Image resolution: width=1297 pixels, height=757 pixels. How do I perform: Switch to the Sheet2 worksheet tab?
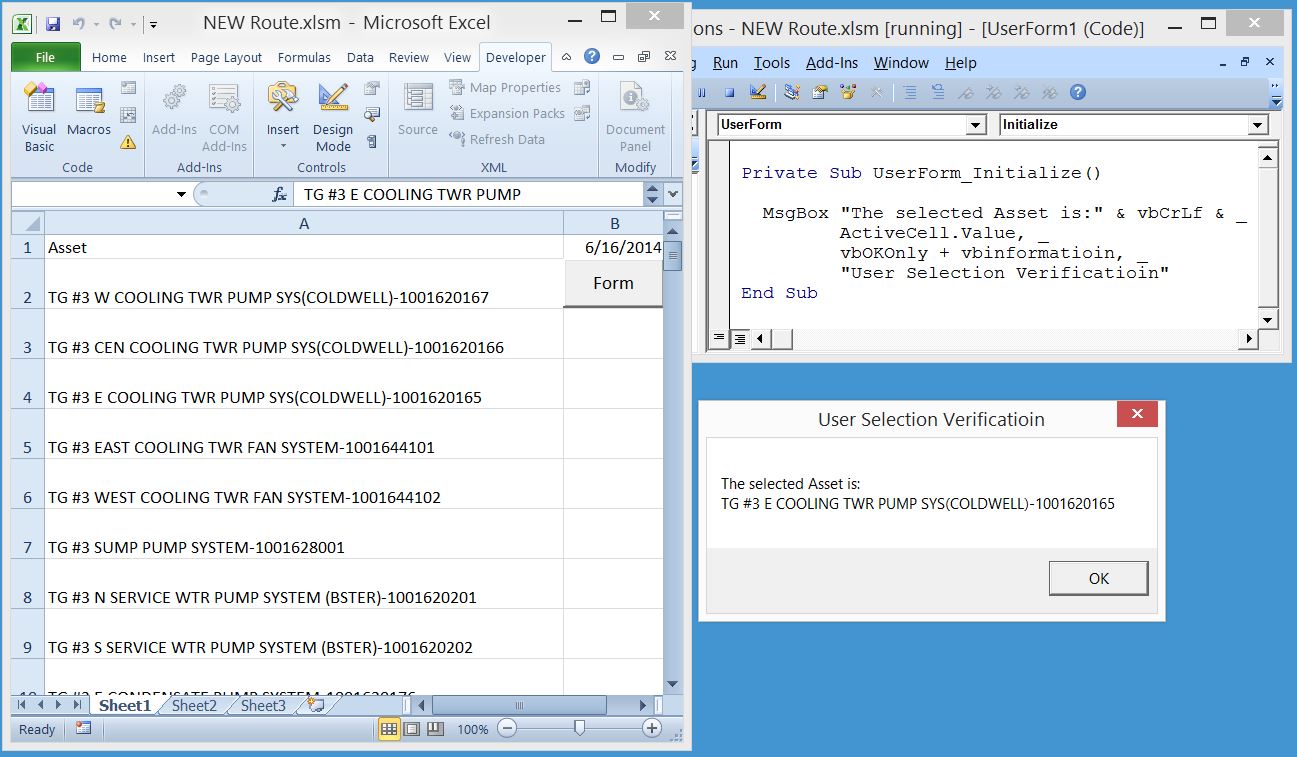(x=194, y=706)
